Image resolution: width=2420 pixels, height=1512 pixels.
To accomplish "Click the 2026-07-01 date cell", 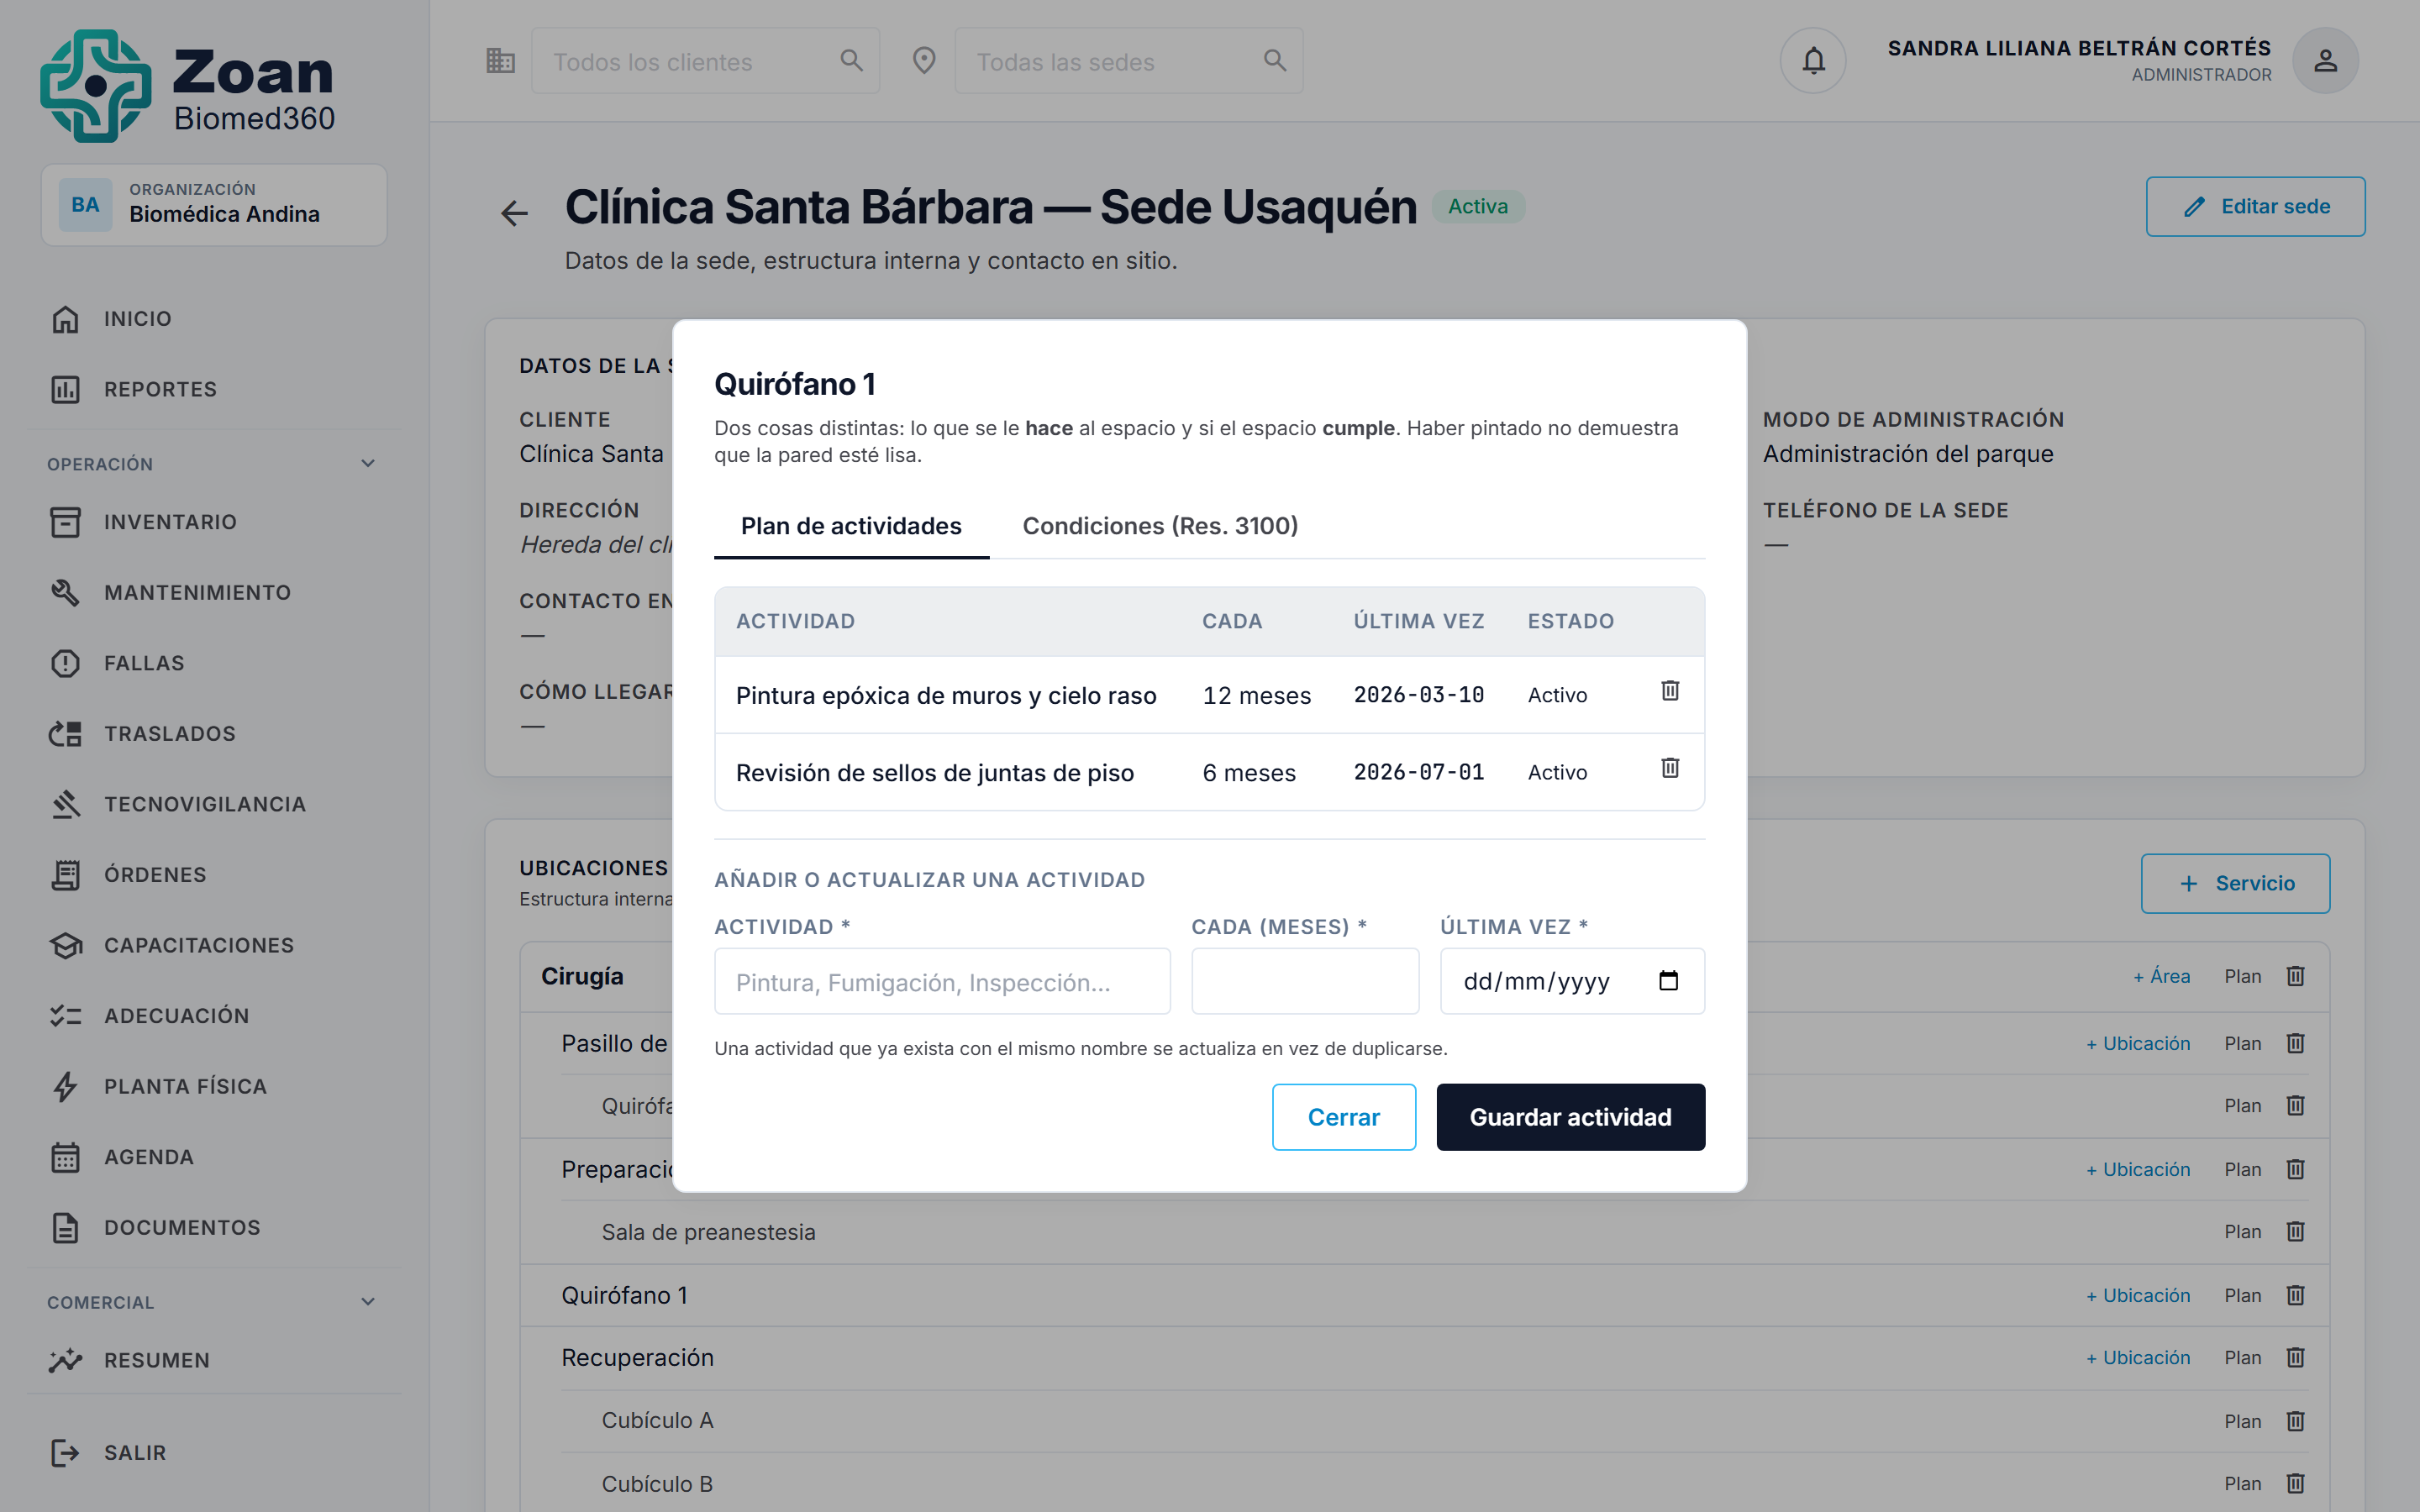I will point(1418,772).
